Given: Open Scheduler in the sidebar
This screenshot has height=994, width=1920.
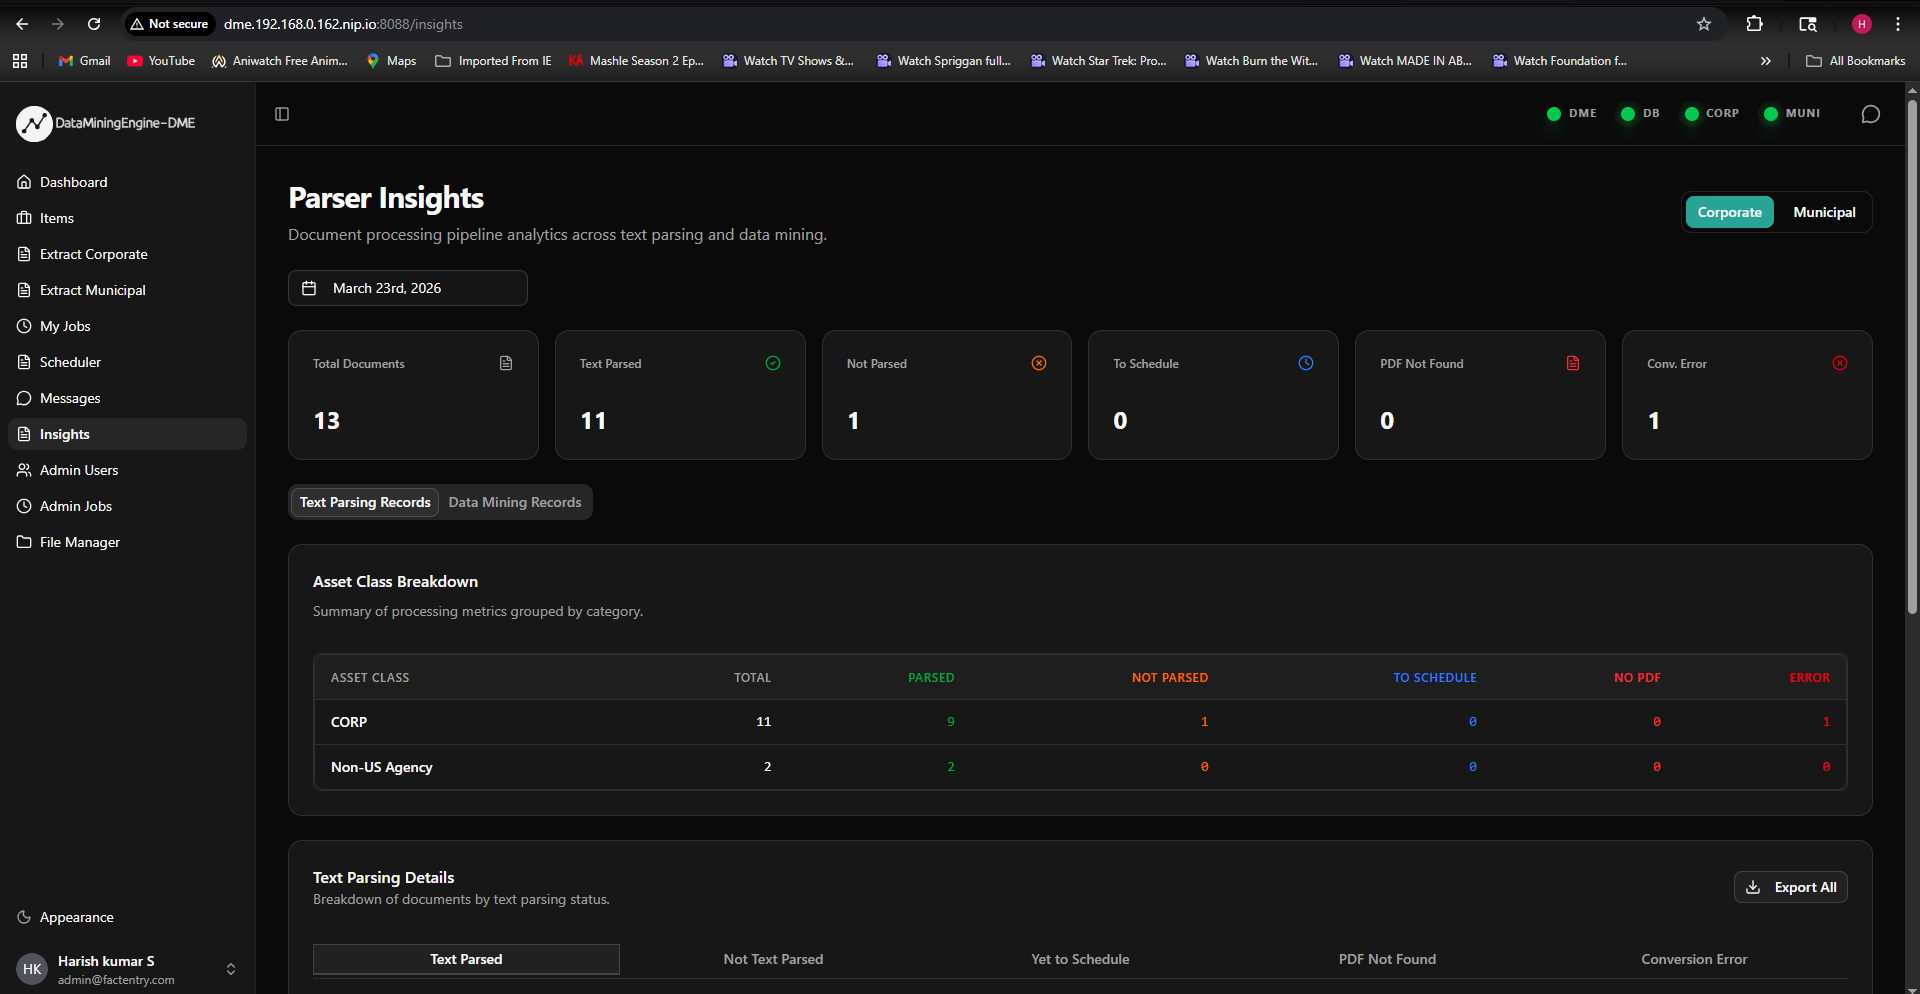Looking at the screenshot, I should tap(70, 362).
